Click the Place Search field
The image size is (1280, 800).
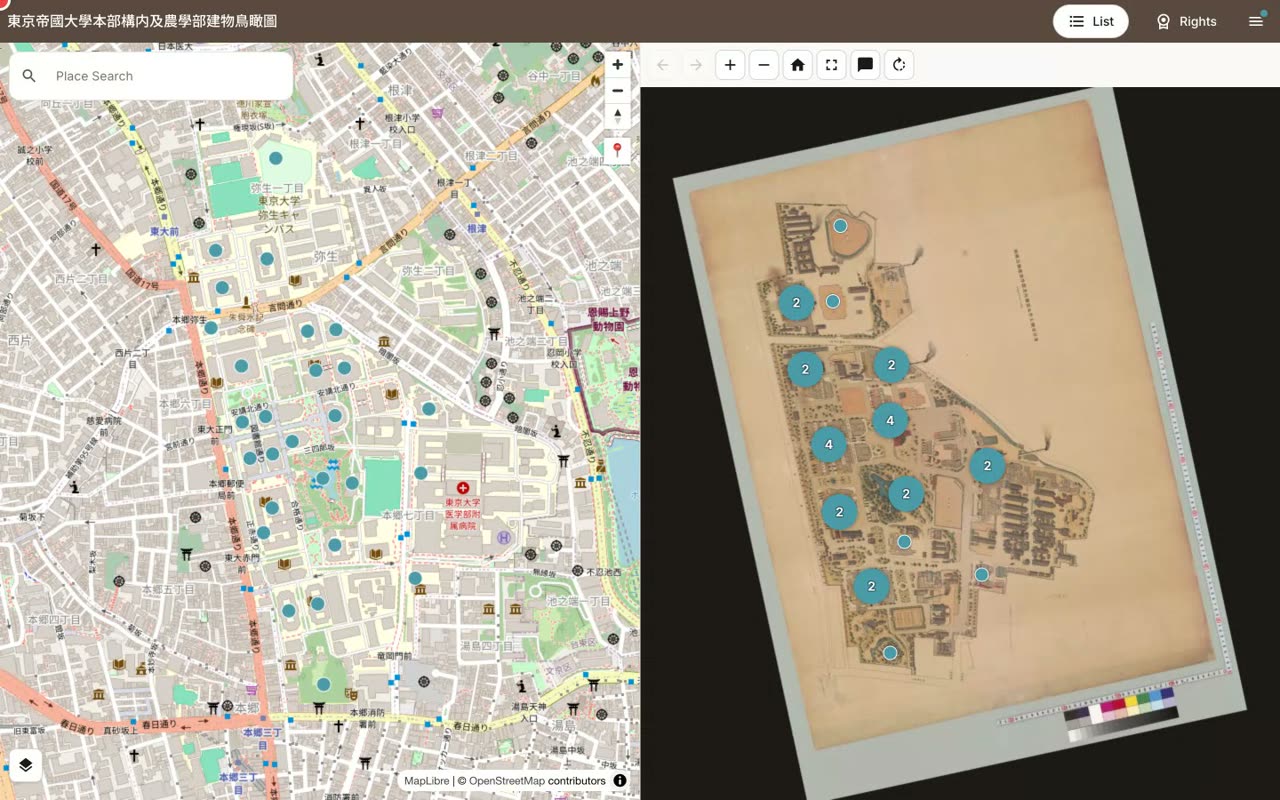pos(151,76)
